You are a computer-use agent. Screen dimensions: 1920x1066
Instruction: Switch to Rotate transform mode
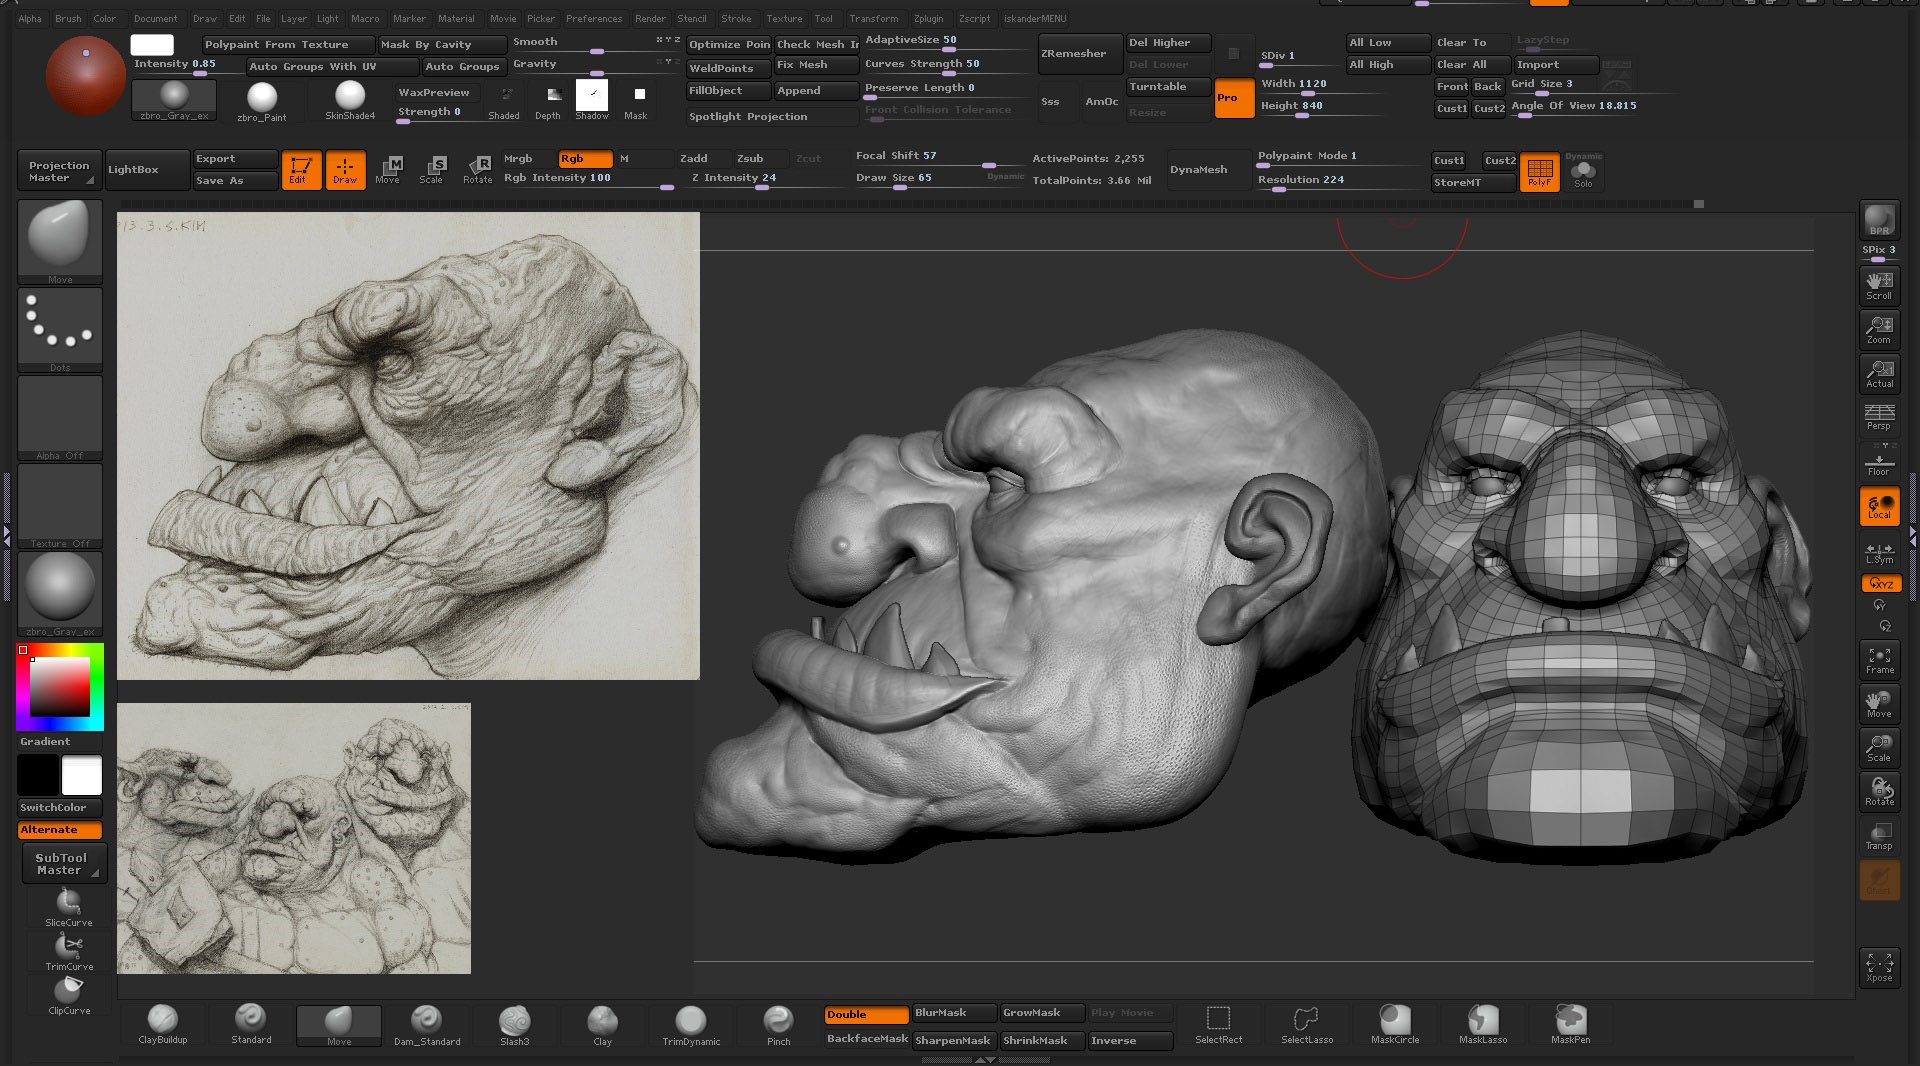(x=477, y=169)
